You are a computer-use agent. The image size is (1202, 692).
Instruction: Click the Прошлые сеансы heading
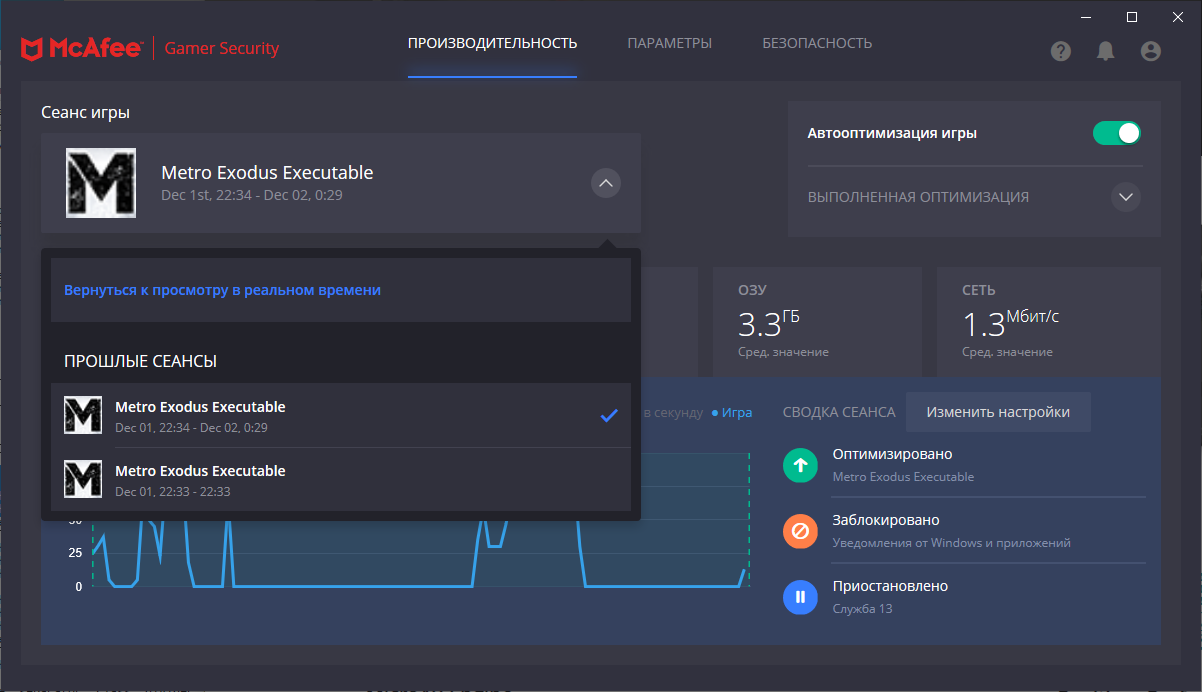[140, 361]
